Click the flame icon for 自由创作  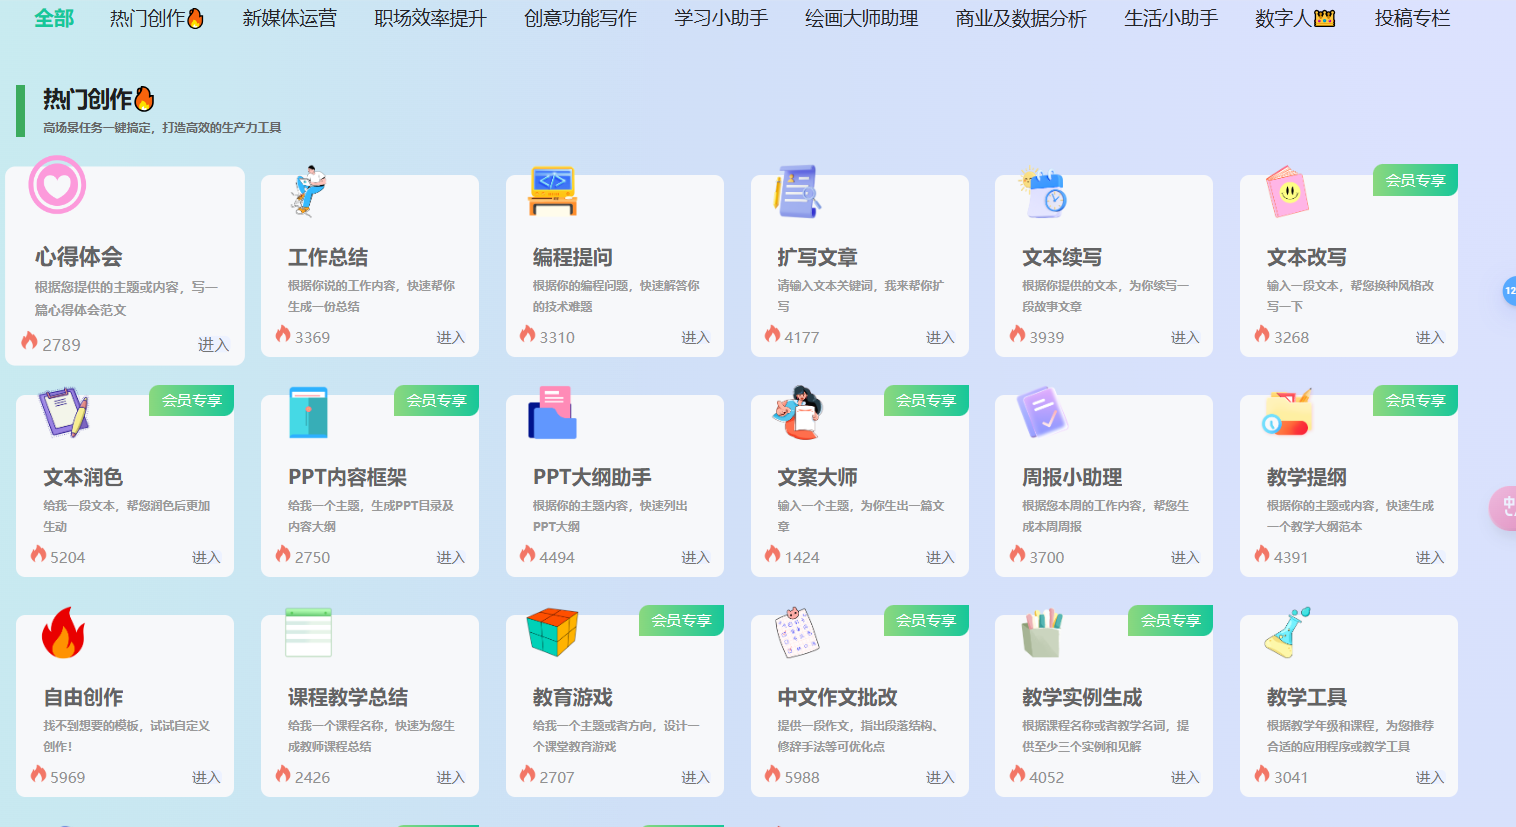click(x=63, y=633)
